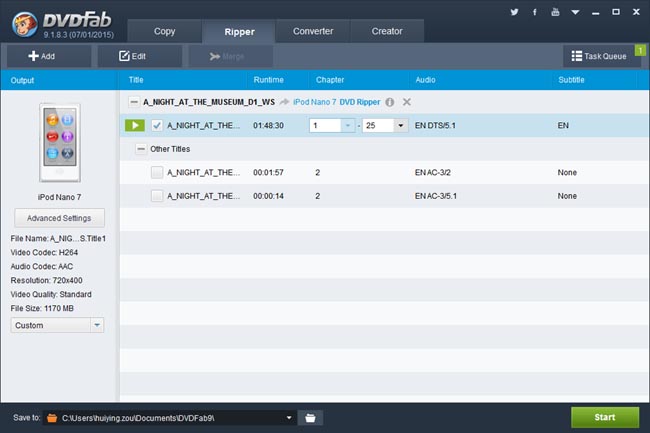Open Advanced Settings
This screenshot has width=650, height=433.
coord(59,218)
